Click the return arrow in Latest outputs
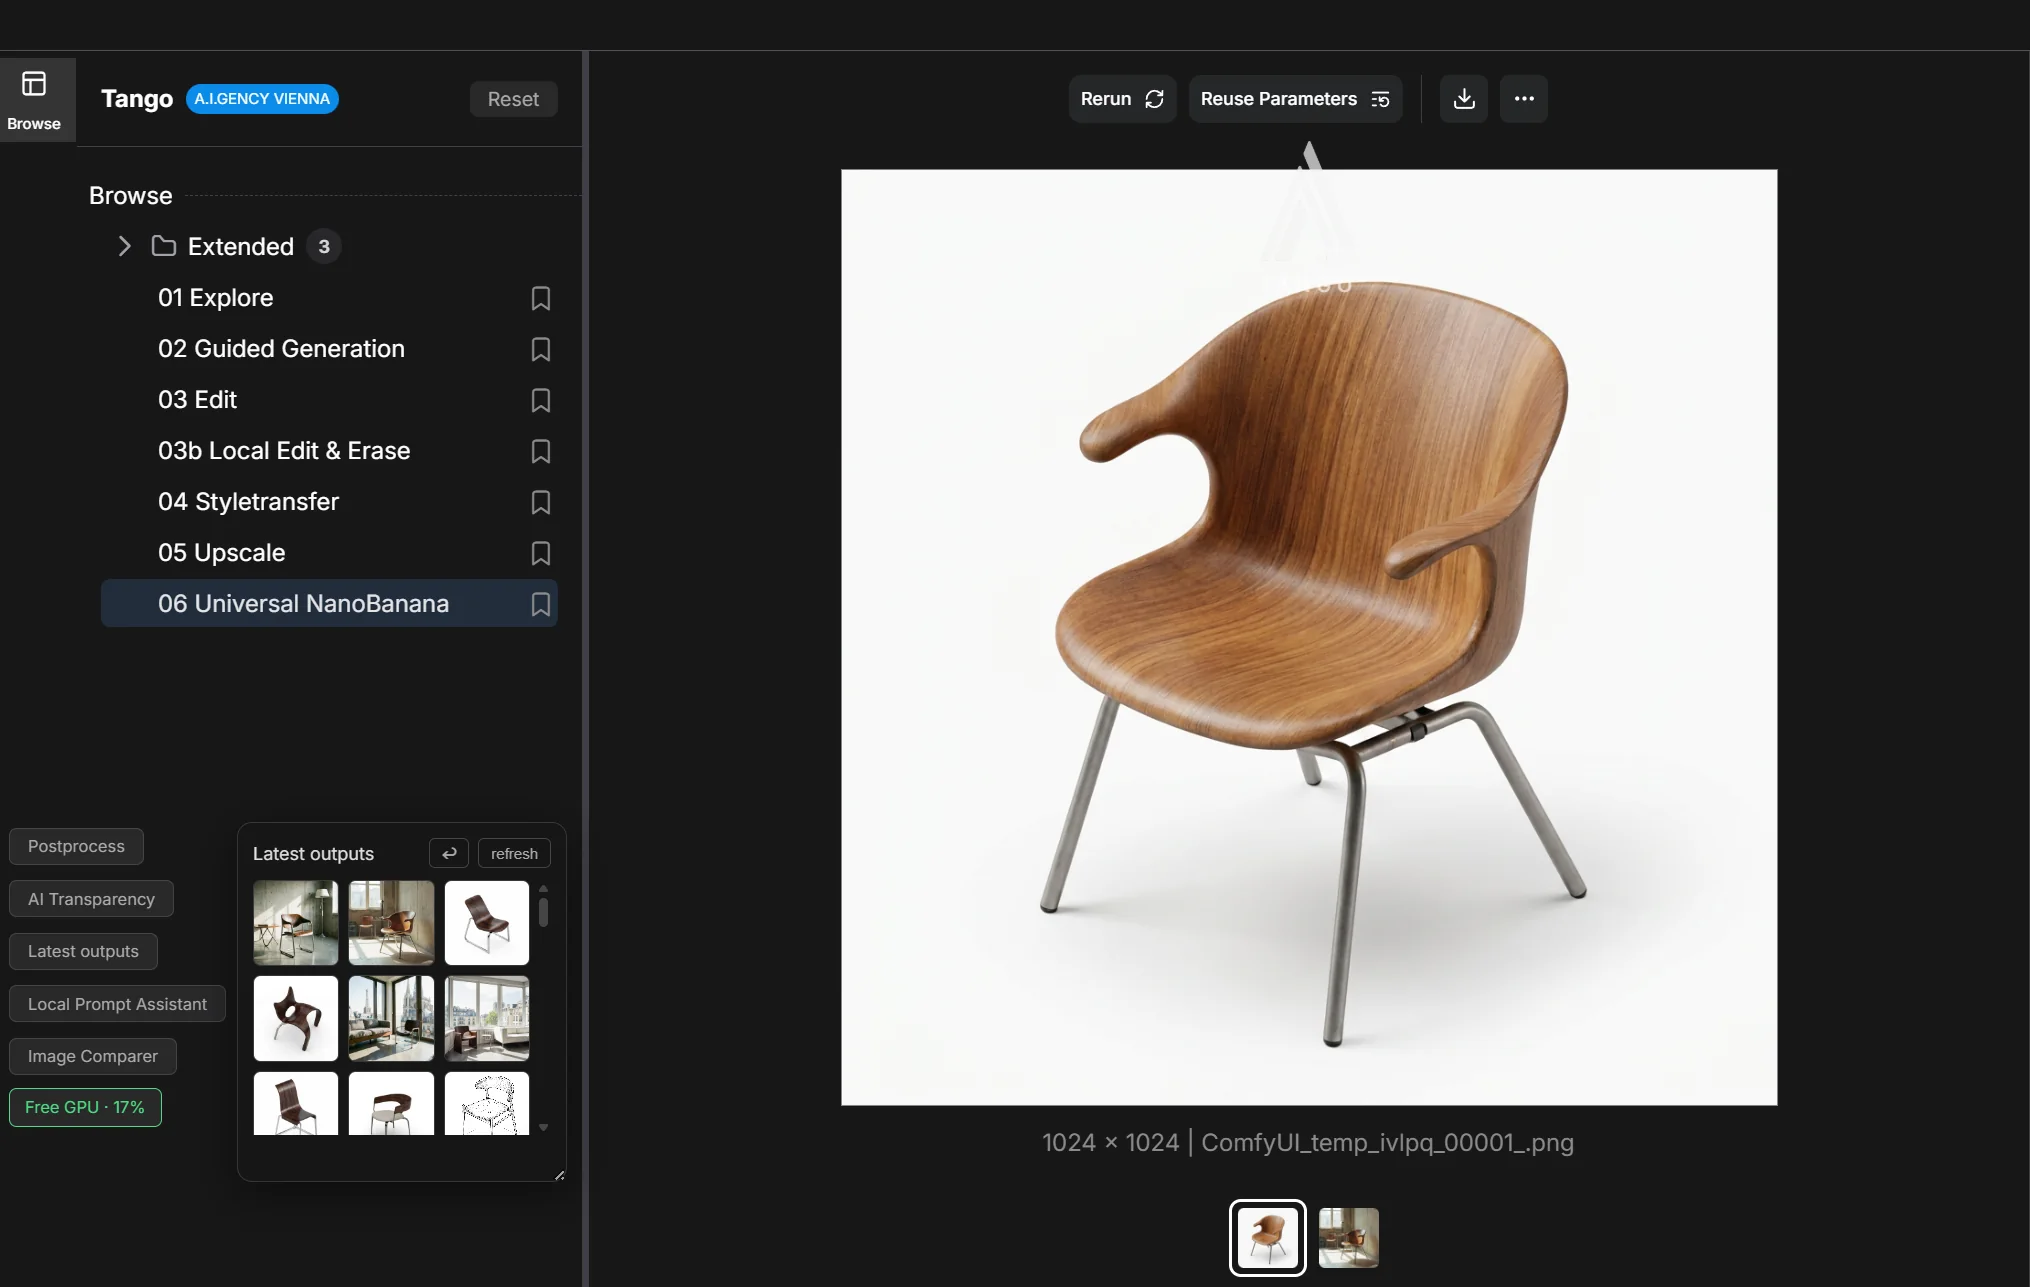Screen dimensions: 2030x1287 449,853
